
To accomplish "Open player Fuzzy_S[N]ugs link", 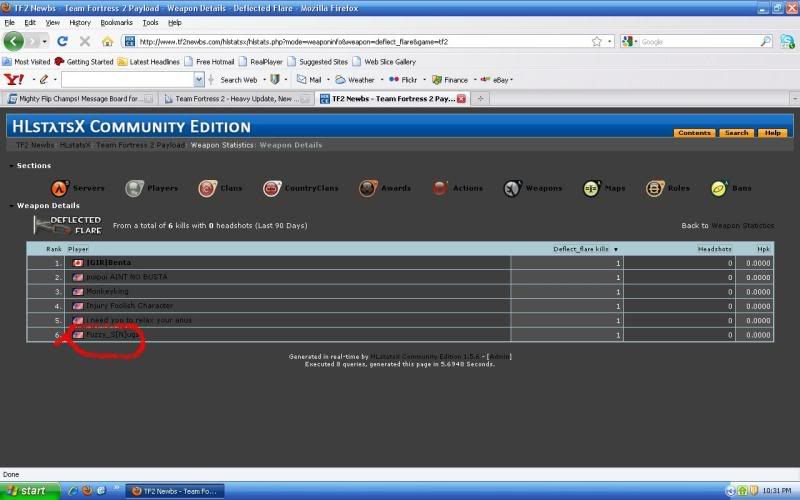I will coord(112,335).
